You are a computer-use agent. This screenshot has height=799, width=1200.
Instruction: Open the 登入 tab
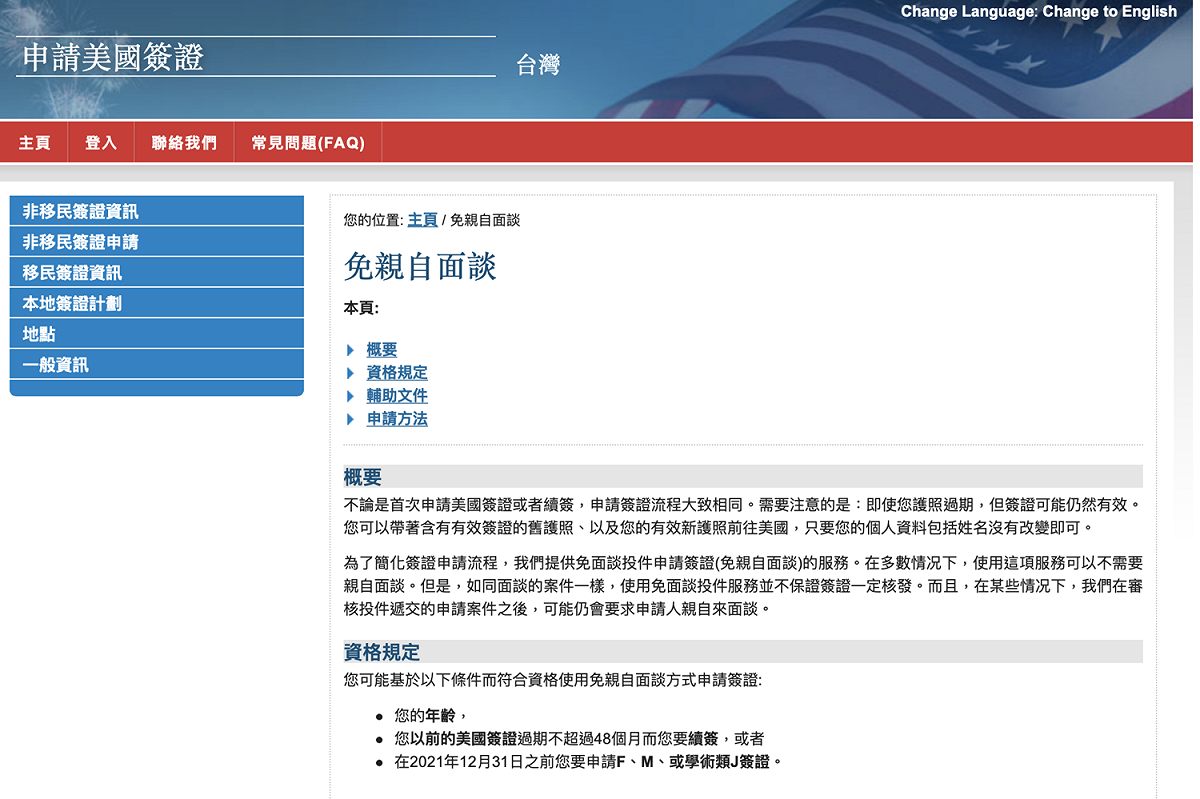tap(101, 143)
